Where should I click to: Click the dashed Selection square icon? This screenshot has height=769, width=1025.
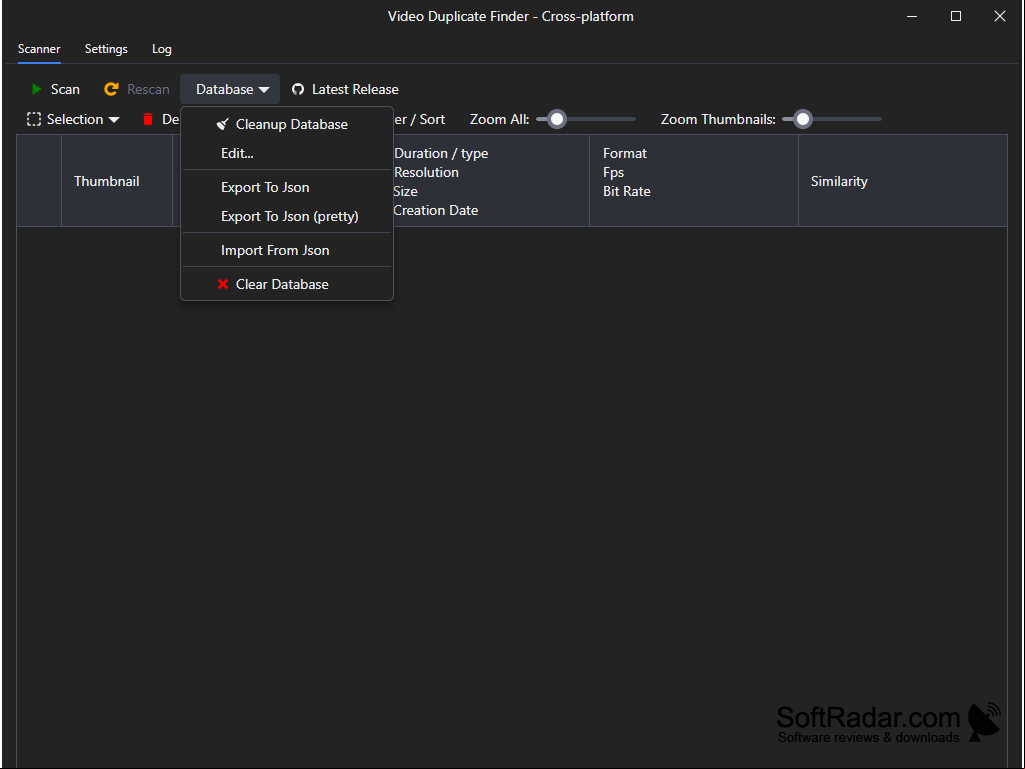(x=34, y=119)
